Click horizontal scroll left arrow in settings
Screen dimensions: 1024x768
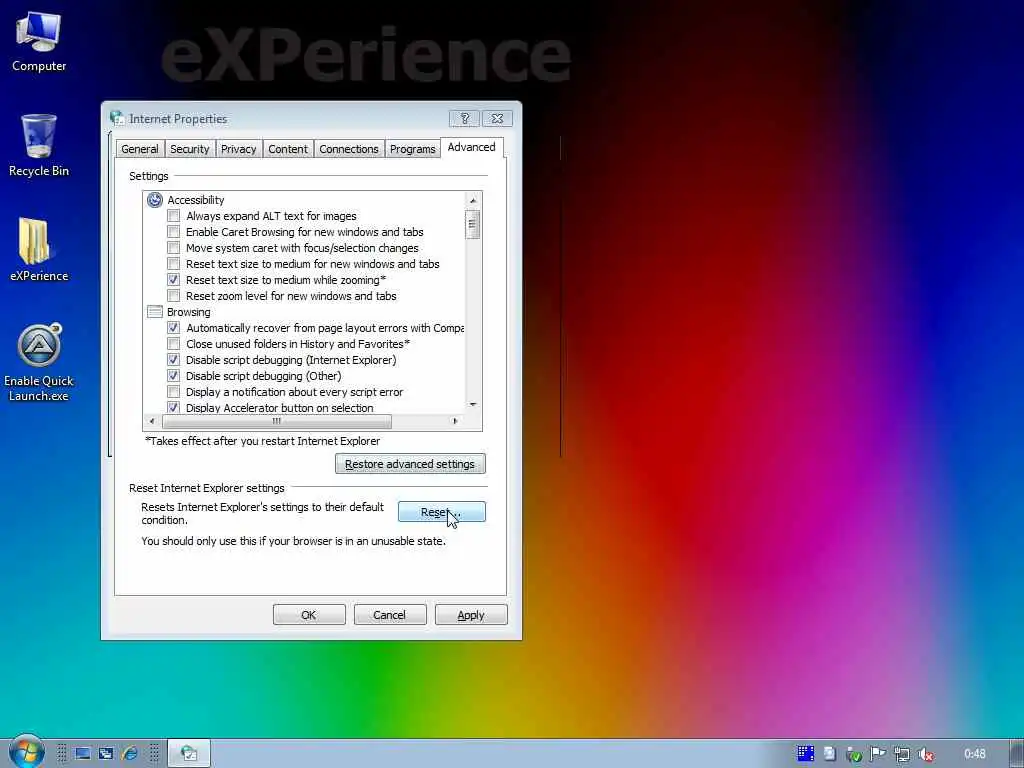[152, 421]
